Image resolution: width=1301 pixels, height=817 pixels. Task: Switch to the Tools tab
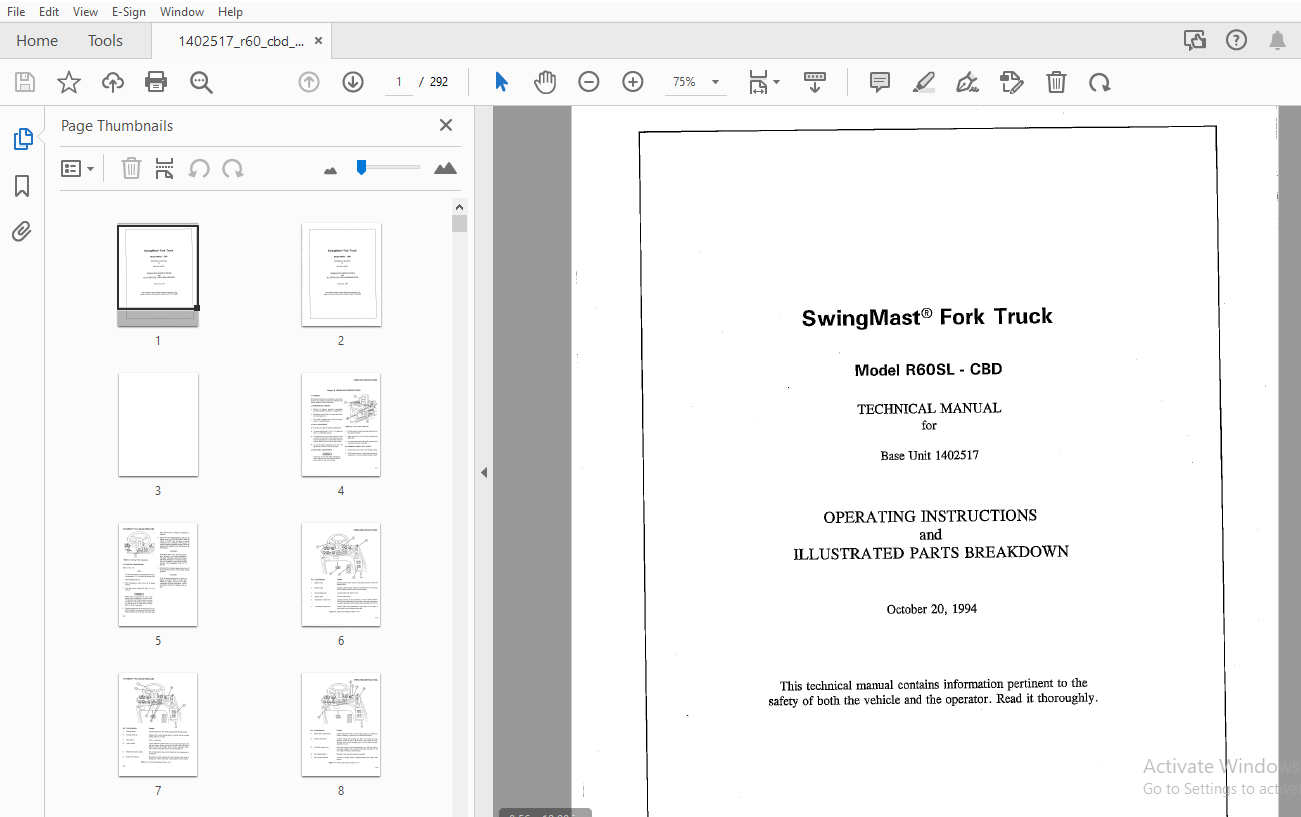105,41
